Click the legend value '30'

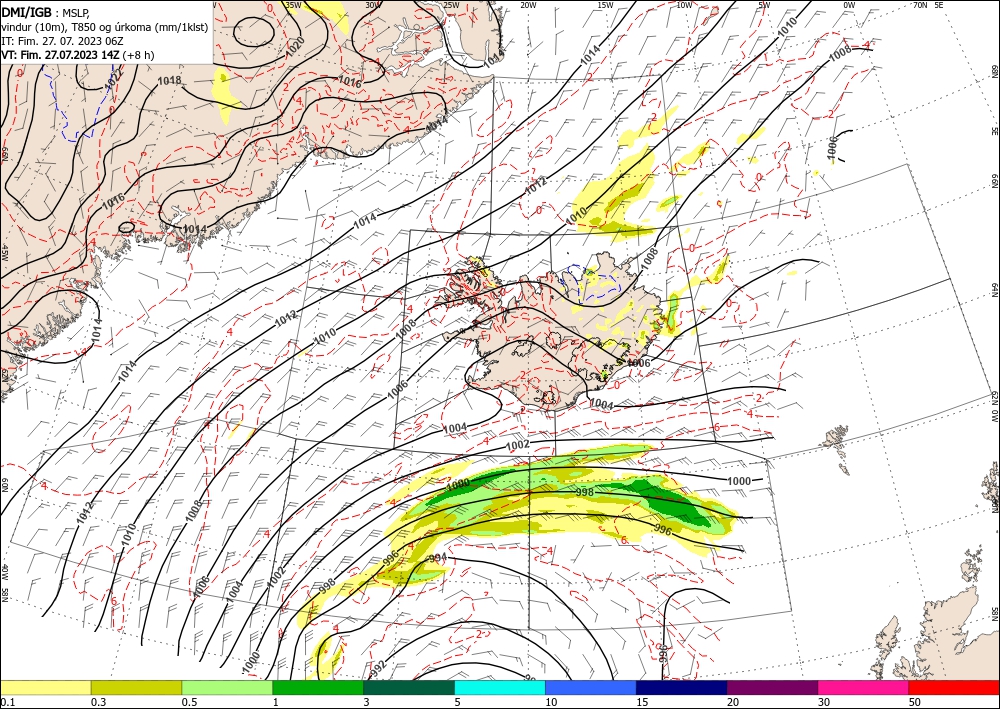(824, 702)
